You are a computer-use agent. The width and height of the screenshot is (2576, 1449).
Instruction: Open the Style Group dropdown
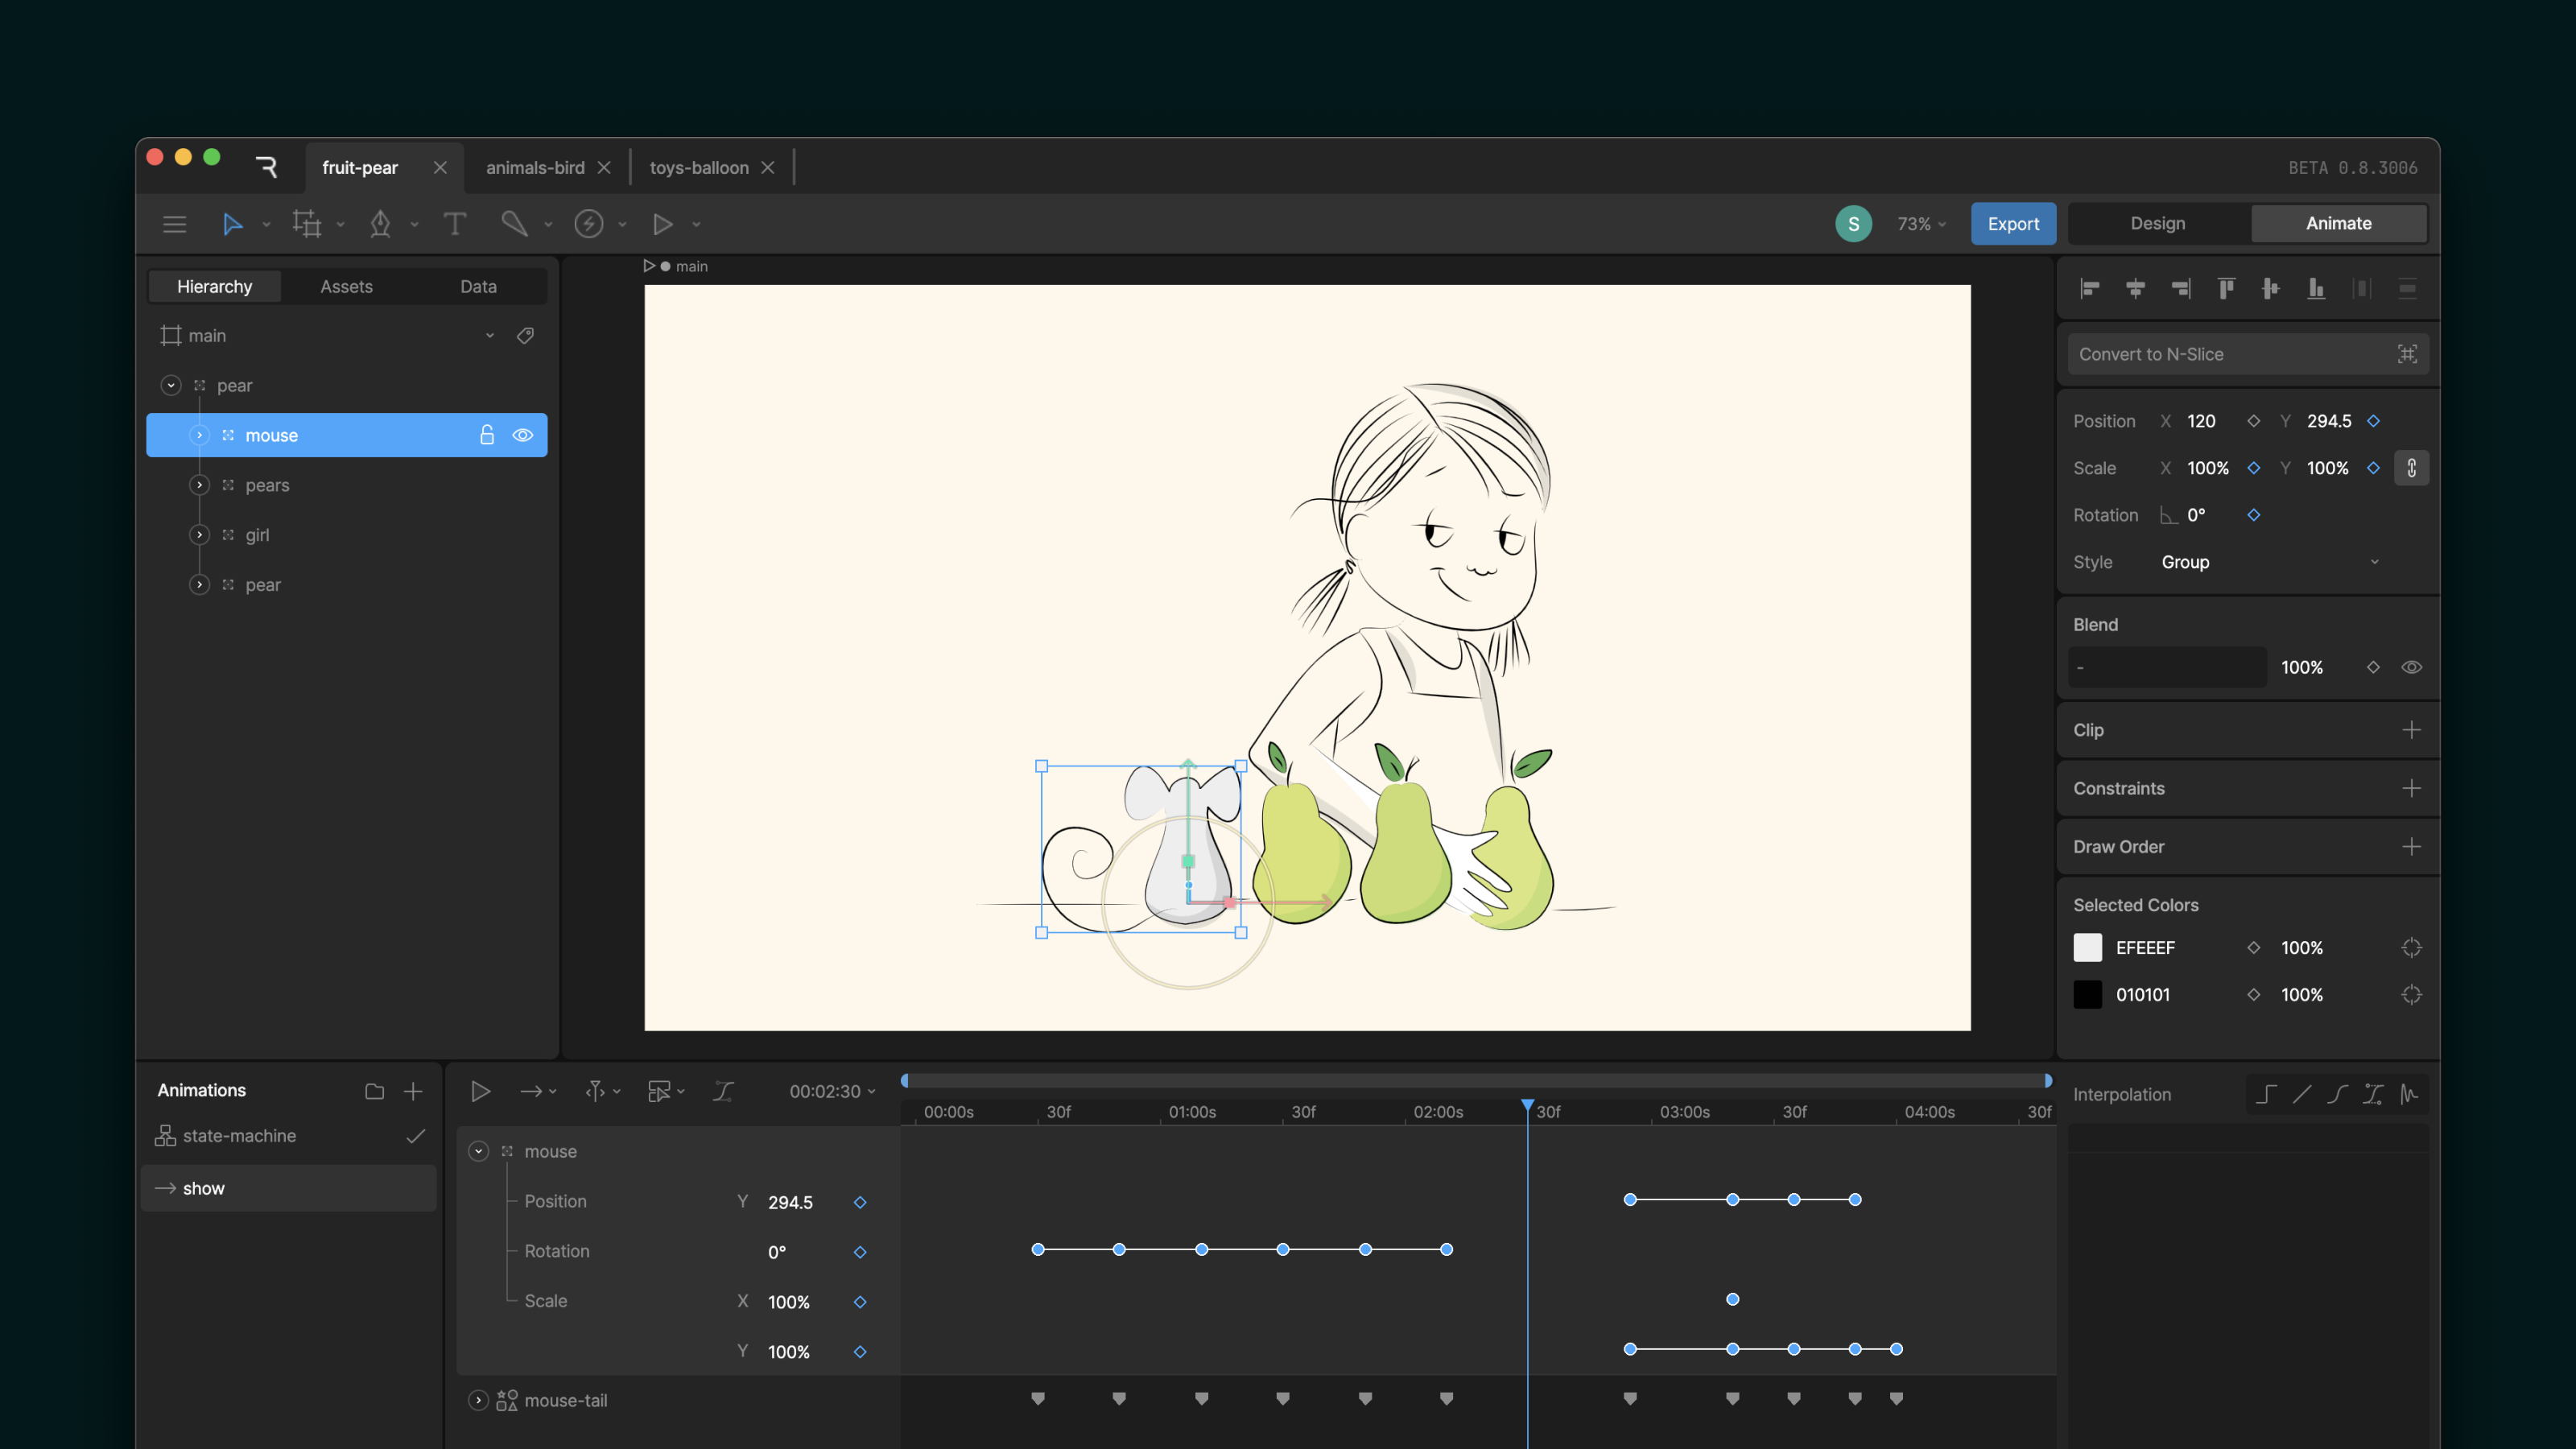pos(2269,562)
